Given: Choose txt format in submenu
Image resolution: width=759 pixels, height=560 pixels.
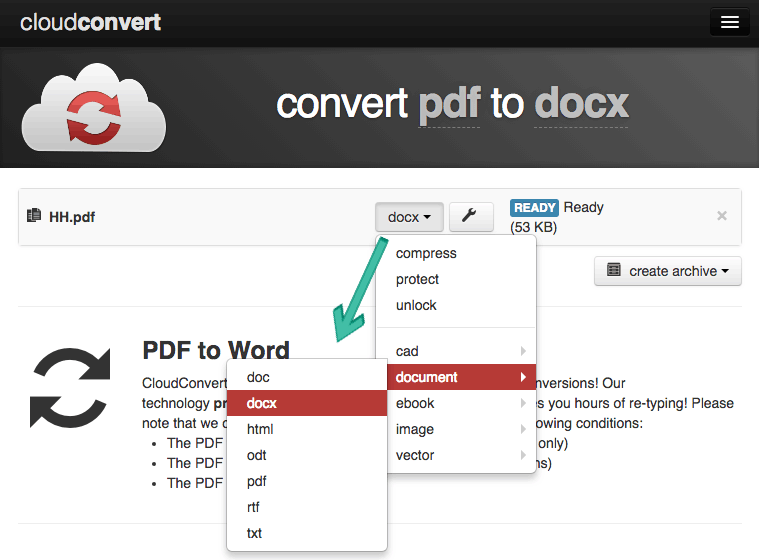Looking at the screenshot, I should [307, 533].
